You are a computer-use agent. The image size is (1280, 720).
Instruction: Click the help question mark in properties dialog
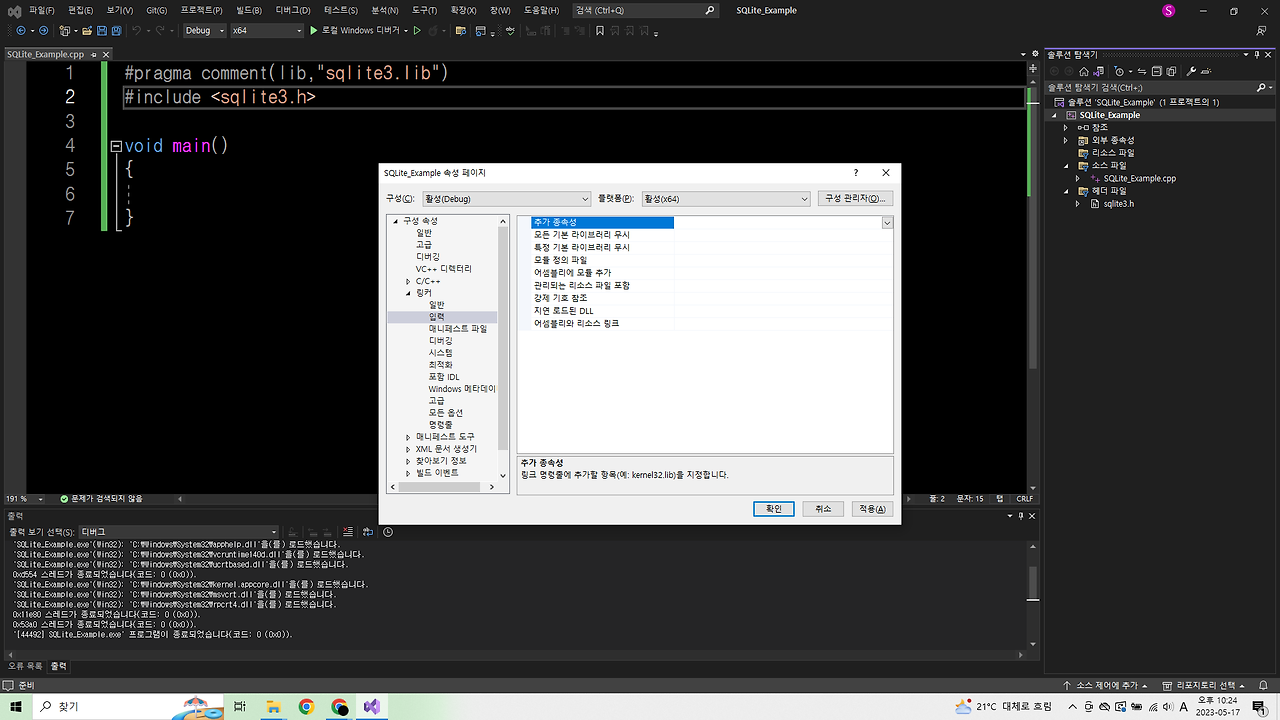855,173
